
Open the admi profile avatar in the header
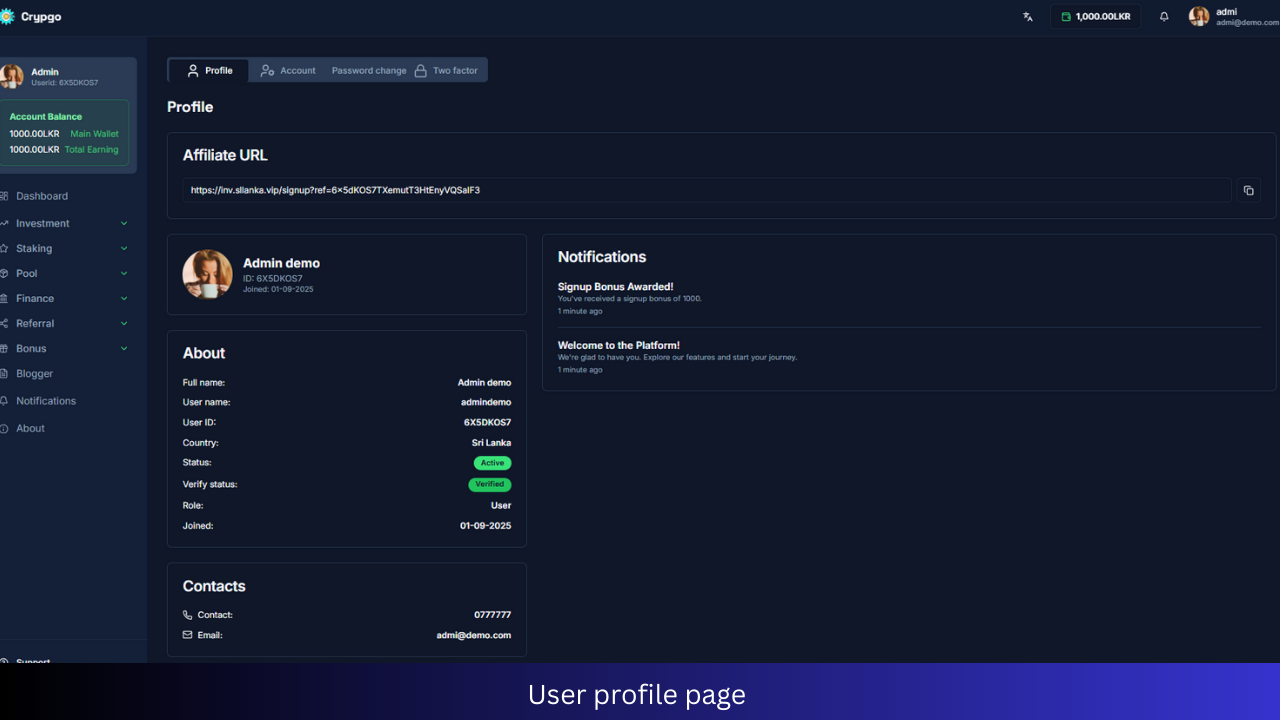[1198, 16]
